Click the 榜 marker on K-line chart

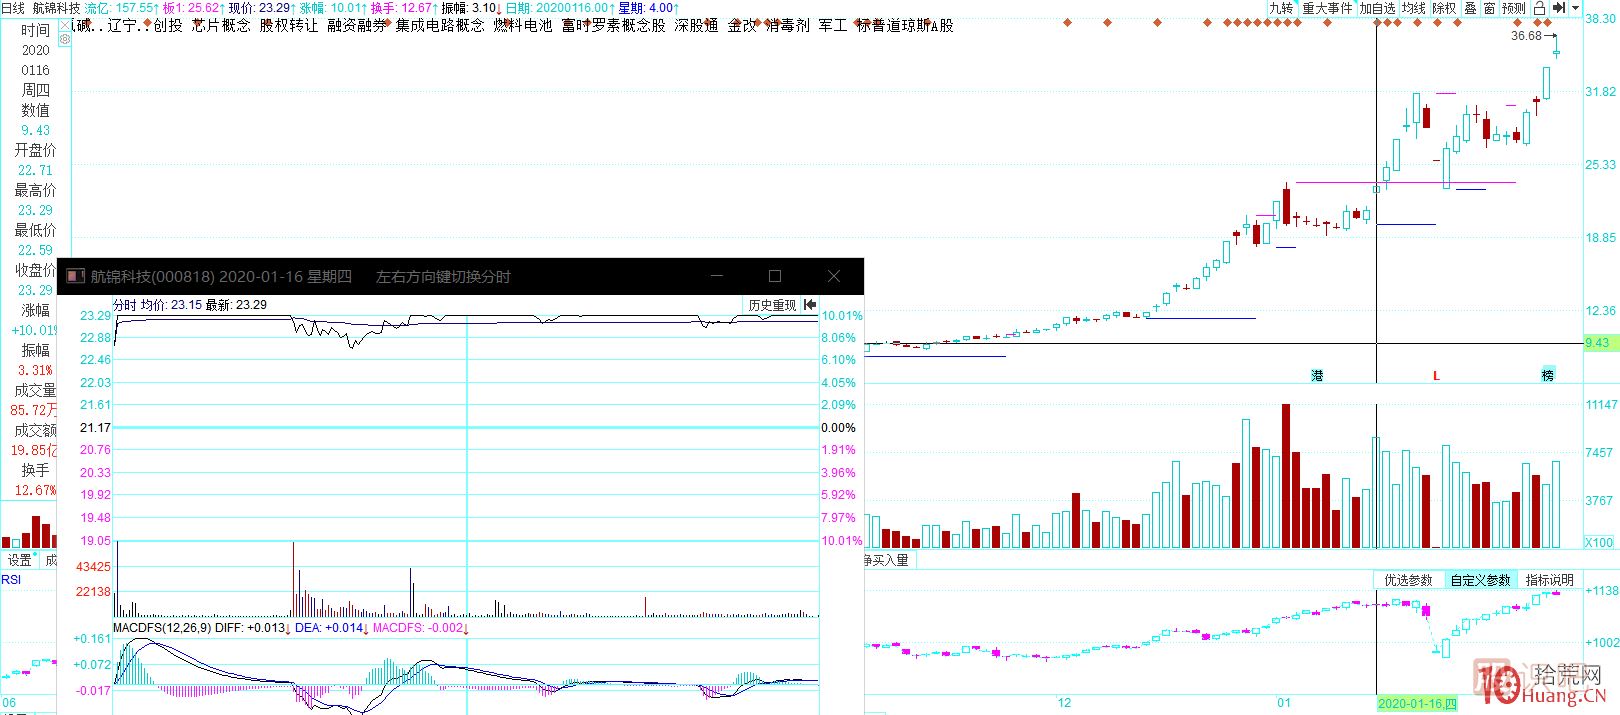(x=1548, y=375)
